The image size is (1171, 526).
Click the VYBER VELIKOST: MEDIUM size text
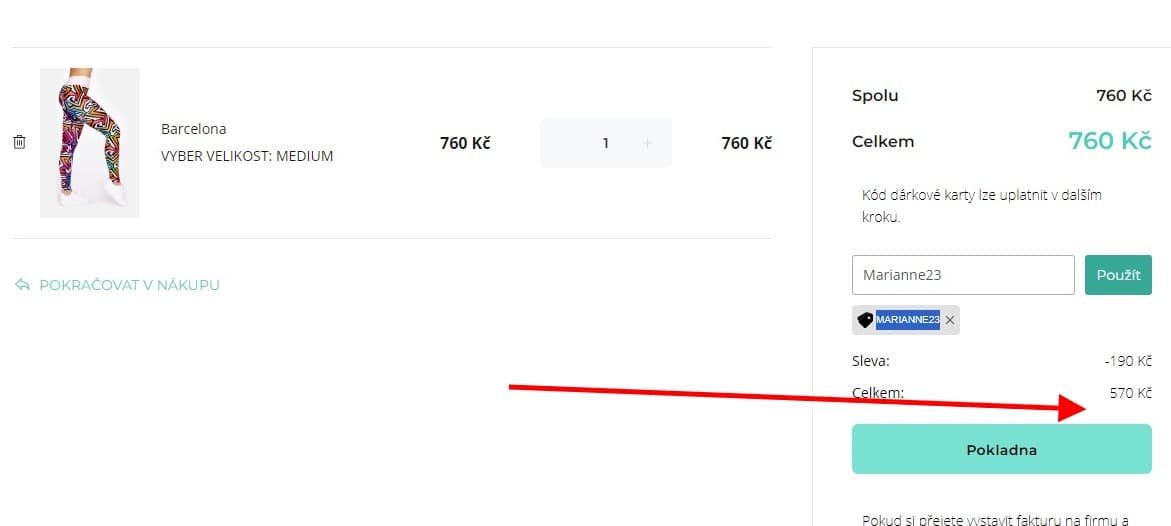click(247, 156)
